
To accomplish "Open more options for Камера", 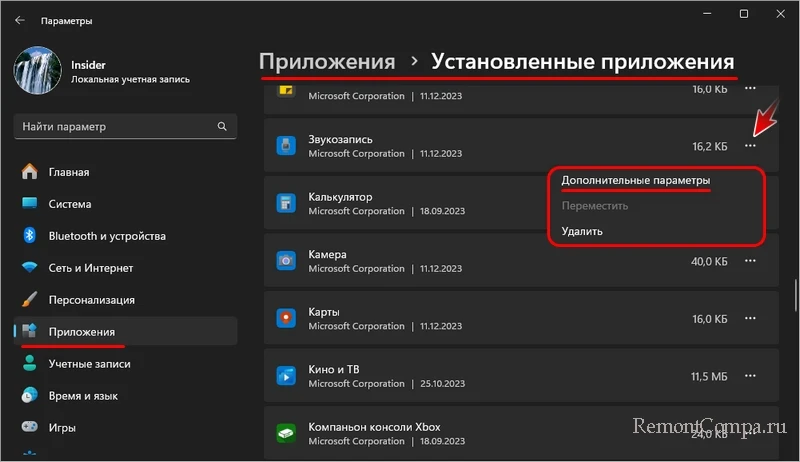I will coord(750,261).
